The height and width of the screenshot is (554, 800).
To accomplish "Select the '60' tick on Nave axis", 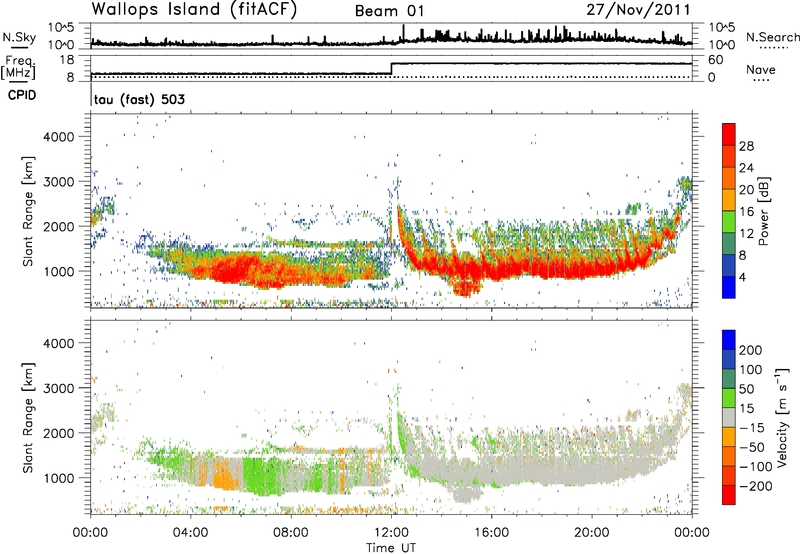I will pos(715,60).
